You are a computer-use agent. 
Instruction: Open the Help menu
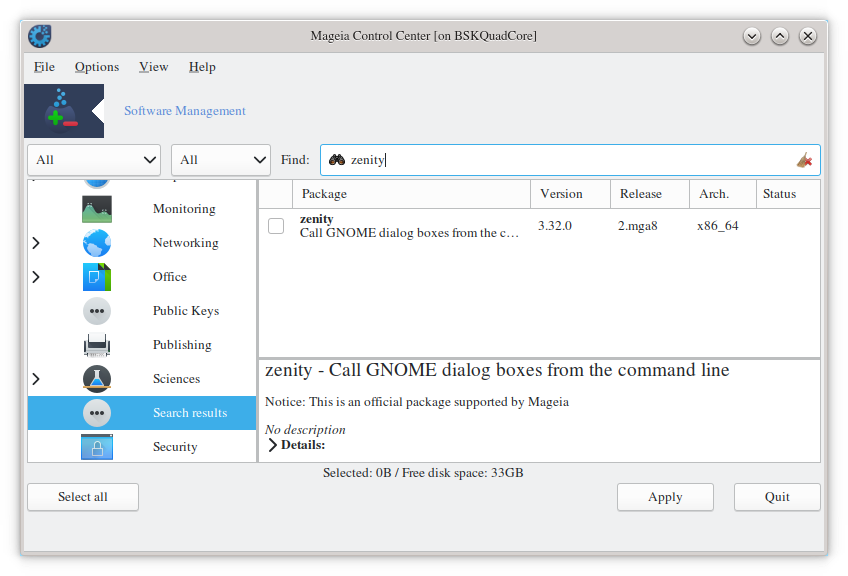pos(202,67)
